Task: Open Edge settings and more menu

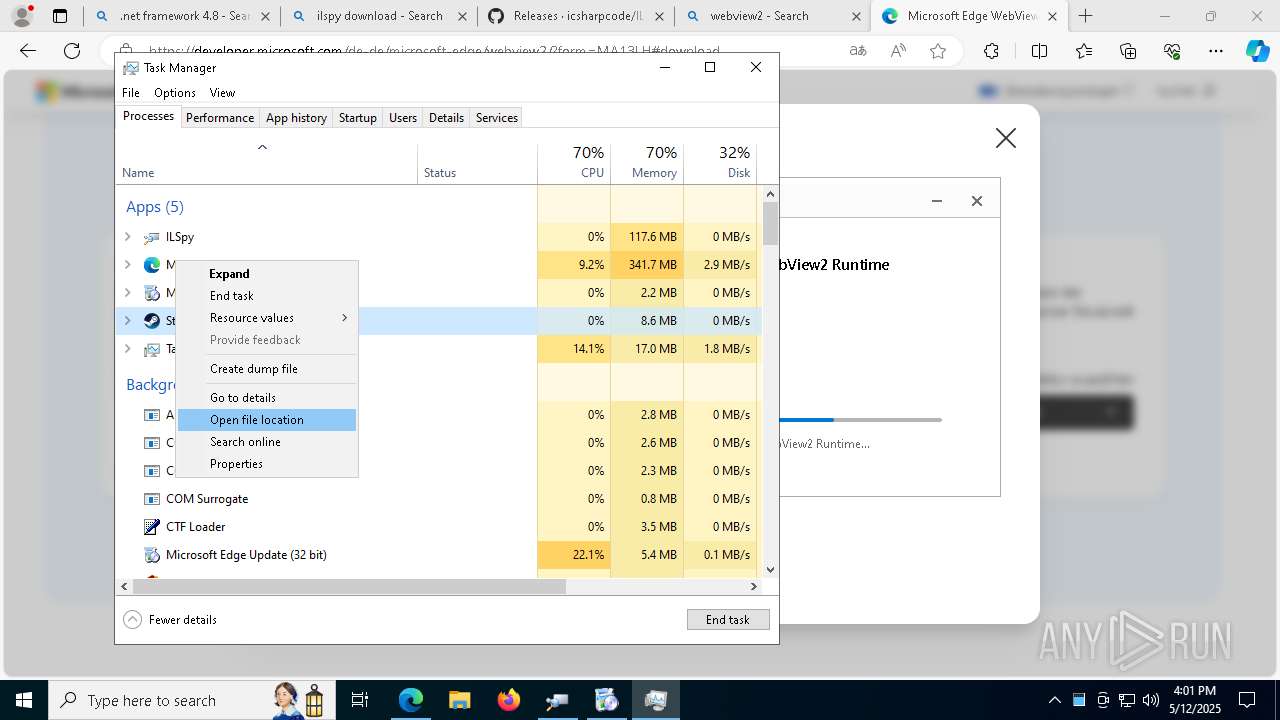Action: pyautogui.click(x=1216, y=51)
